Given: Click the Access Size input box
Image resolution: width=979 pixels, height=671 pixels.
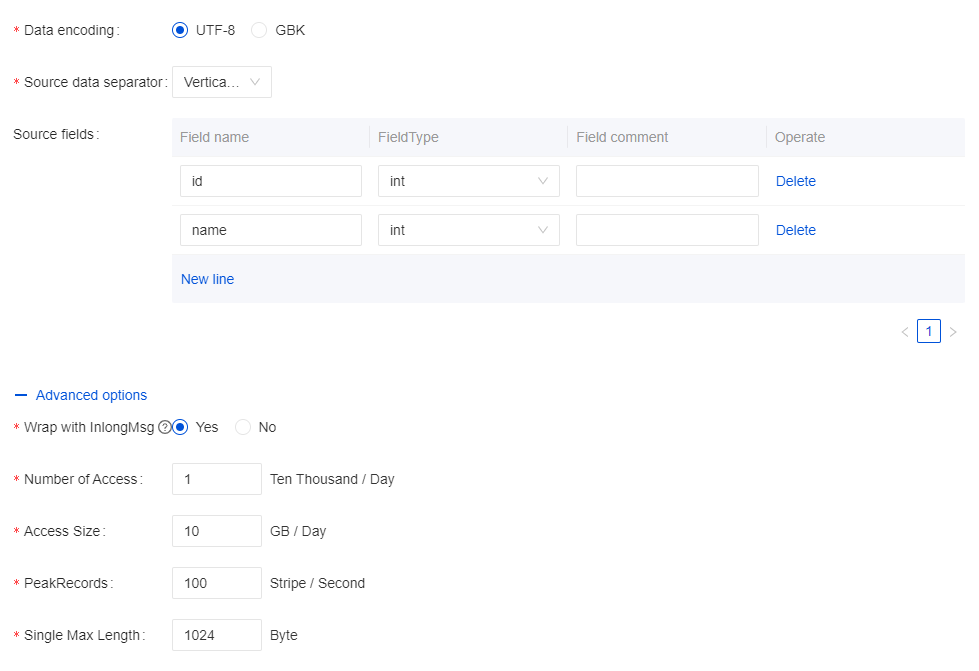Looking at the screenshot, I should (x=216, y=531).
